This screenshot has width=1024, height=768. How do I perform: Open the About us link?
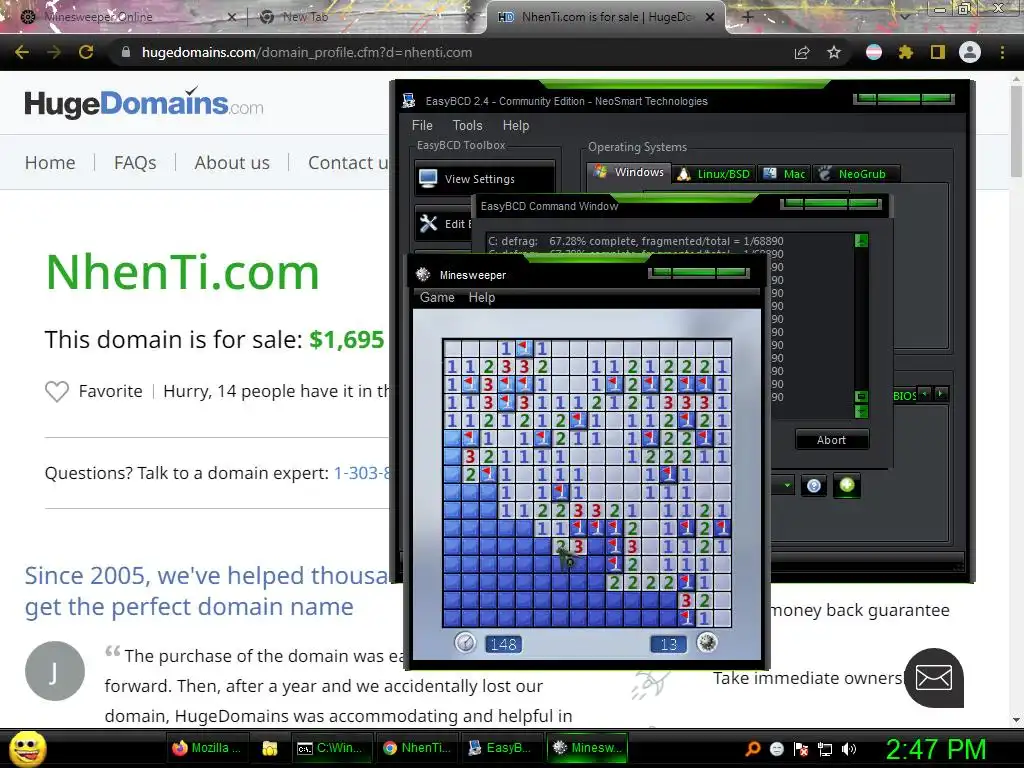tap(232, 163)
